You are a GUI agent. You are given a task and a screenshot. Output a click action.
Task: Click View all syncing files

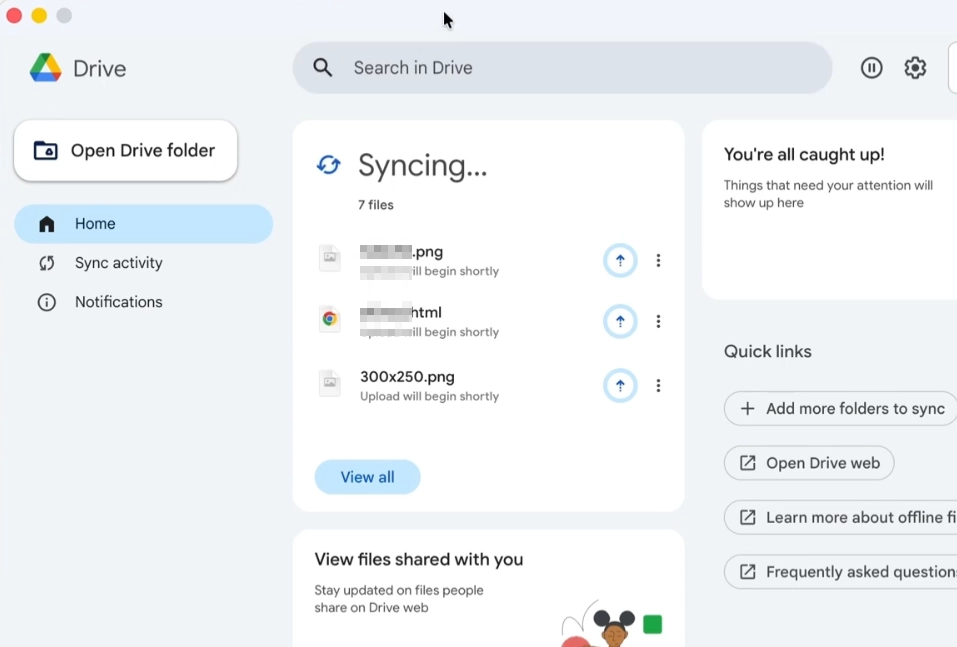(x=367, y=477)
